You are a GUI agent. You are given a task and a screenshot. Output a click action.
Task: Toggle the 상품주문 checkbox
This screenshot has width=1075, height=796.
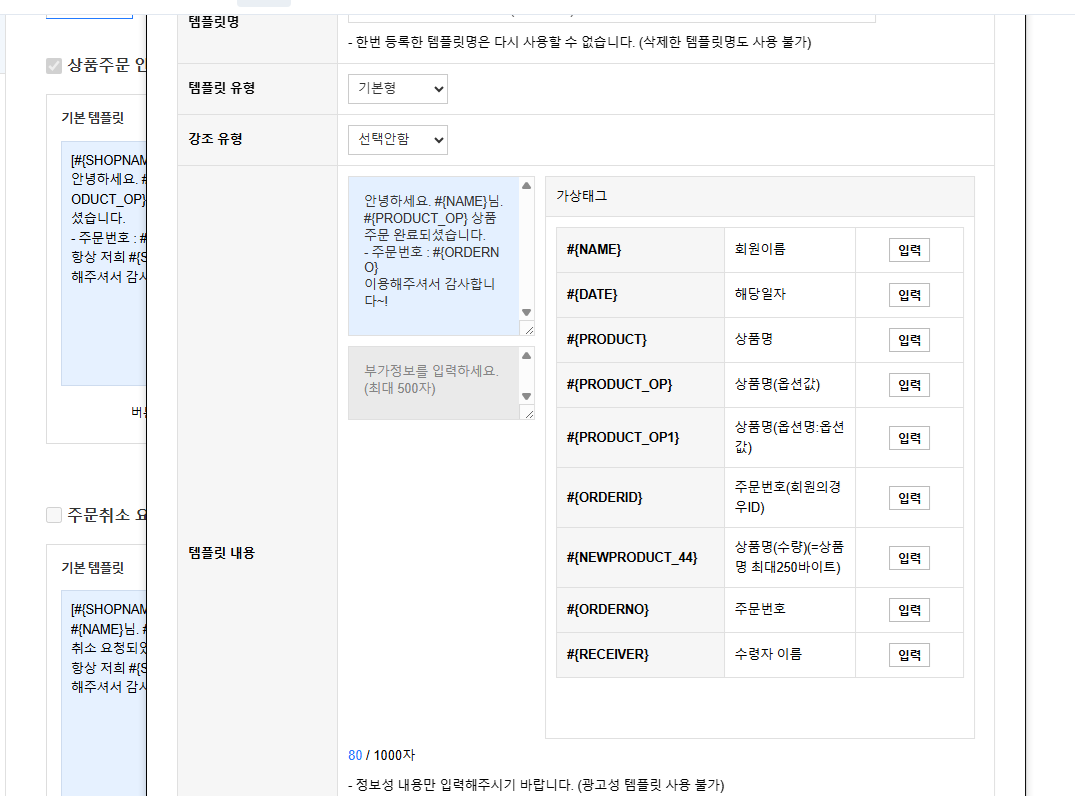click(54, 66)
